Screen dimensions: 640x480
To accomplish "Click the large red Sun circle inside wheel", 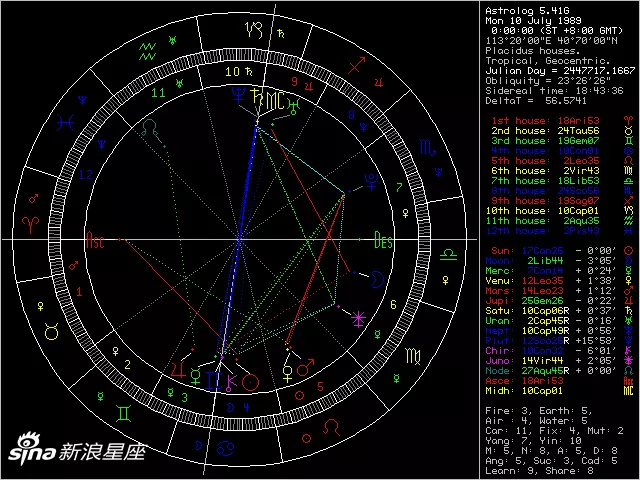I will point(250,382).
